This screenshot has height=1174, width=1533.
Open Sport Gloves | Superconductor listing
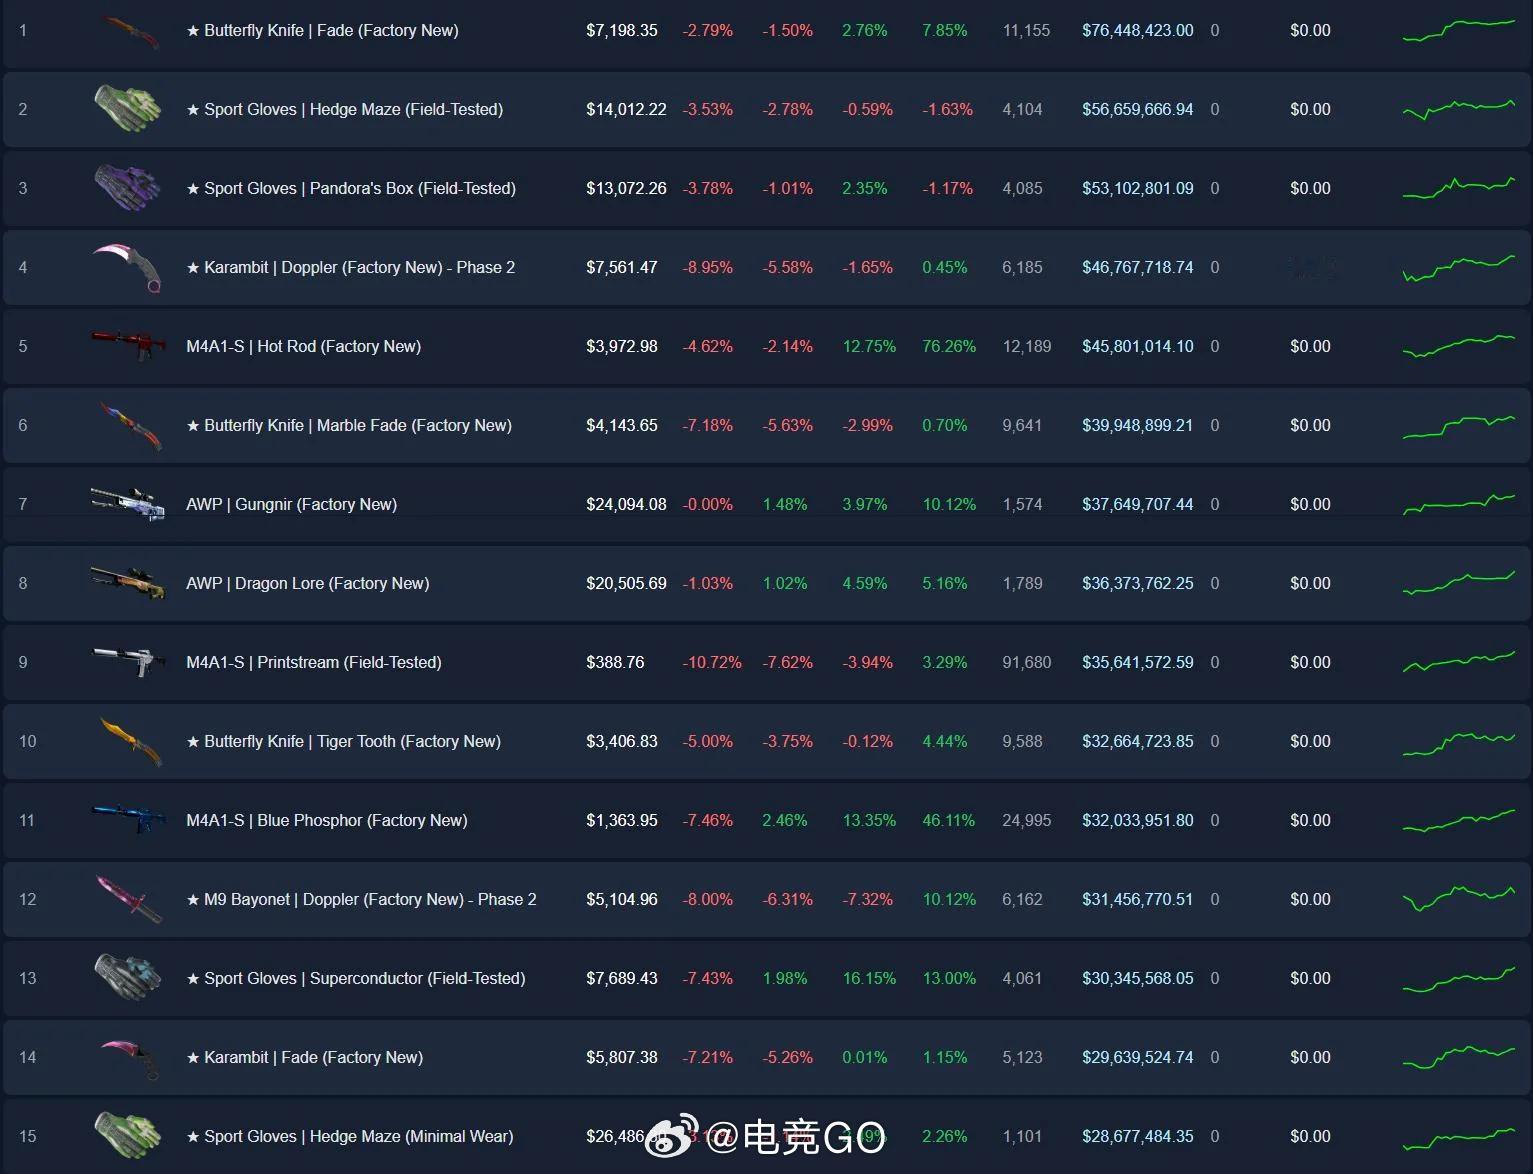(x=355, y=978)
